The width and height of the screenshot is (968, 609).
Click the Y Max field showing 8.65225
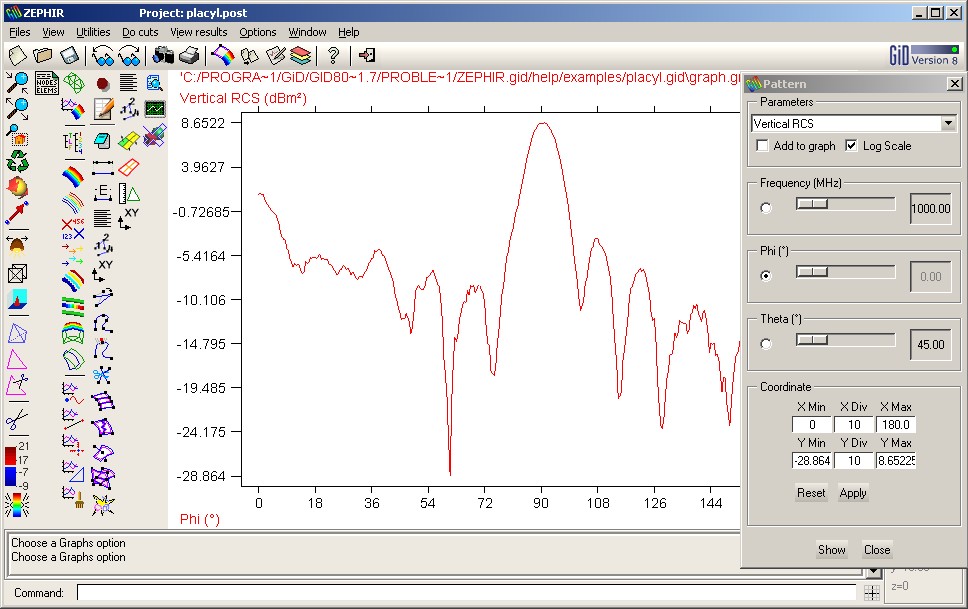coord(895,460)
